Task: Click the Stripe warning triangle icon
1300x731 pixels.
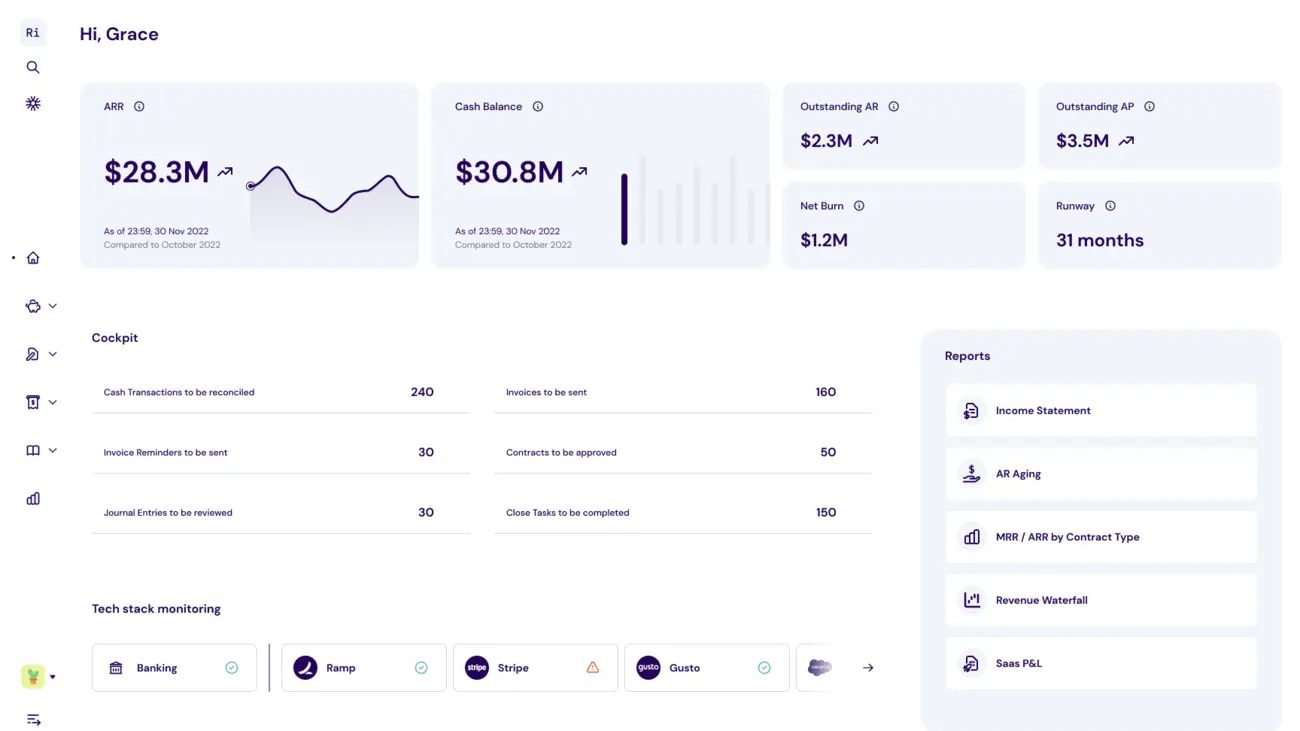Action: click(593, 668)
